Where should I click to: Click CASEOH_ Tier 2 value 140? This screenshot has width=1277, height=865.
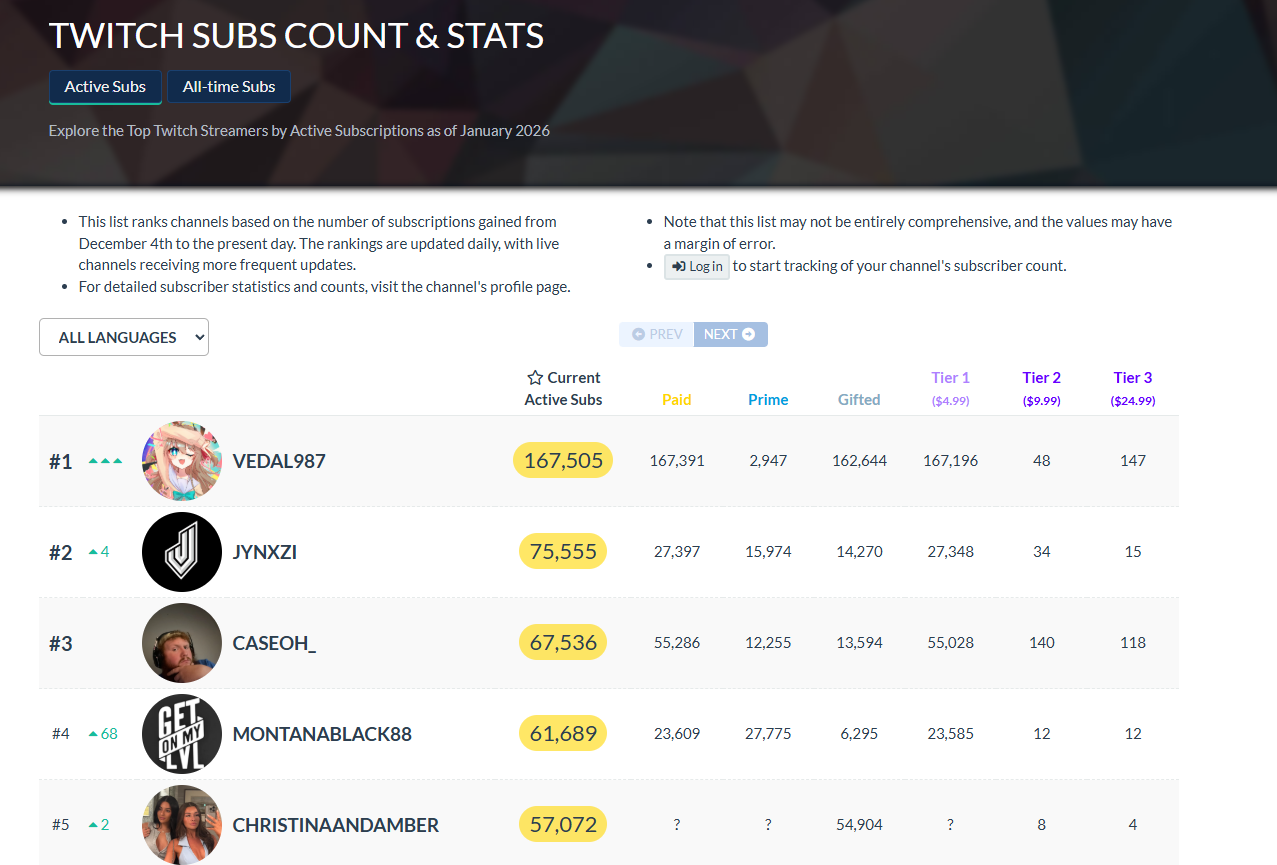point(1042,643)
